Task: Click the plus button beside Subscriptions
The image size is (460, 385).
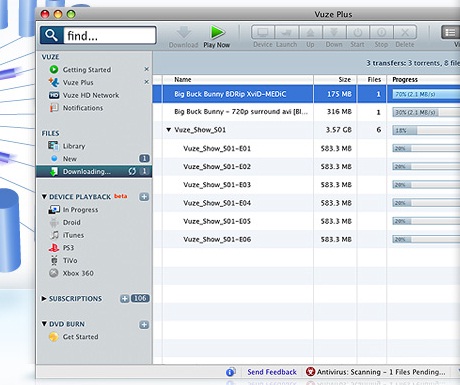Action: [125, 299]
